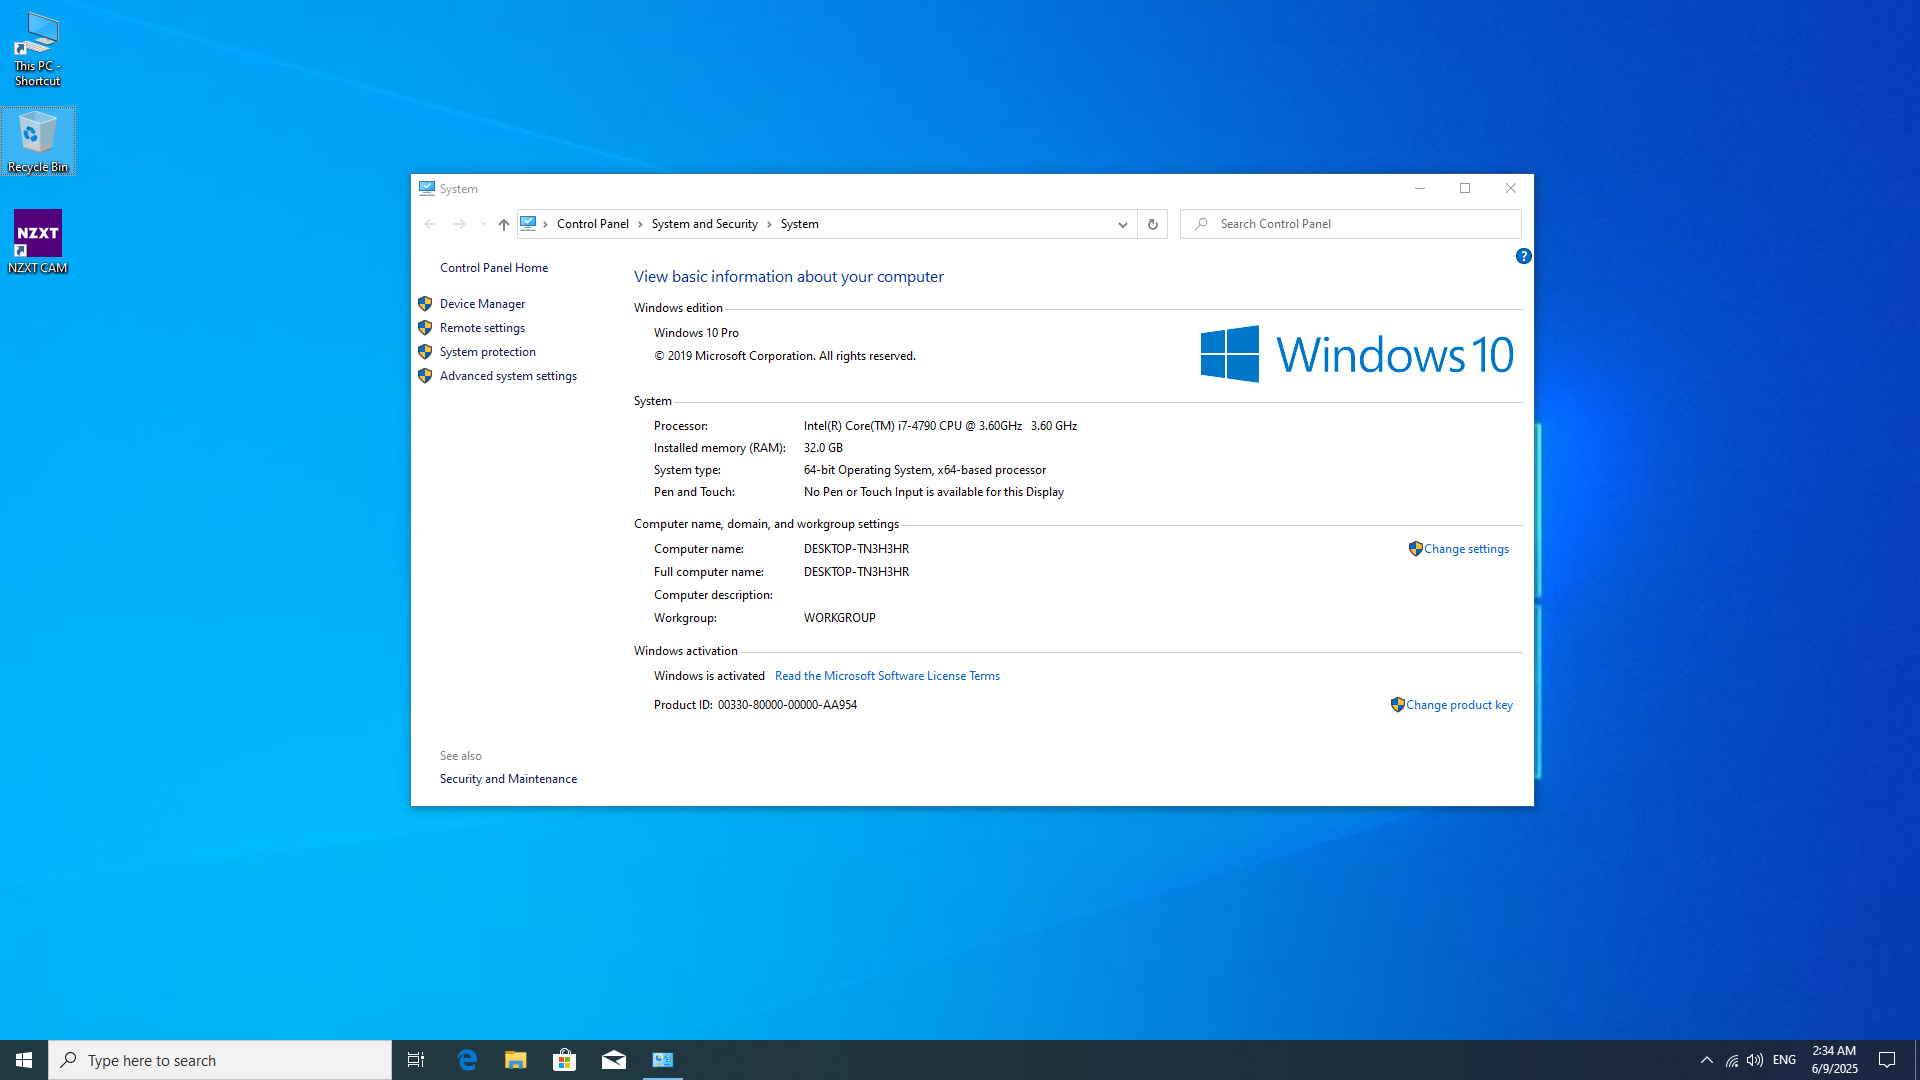The width and height of the screenshot is (1920, 1080).
Task: Close the System window
Action: click(1511, 188)
